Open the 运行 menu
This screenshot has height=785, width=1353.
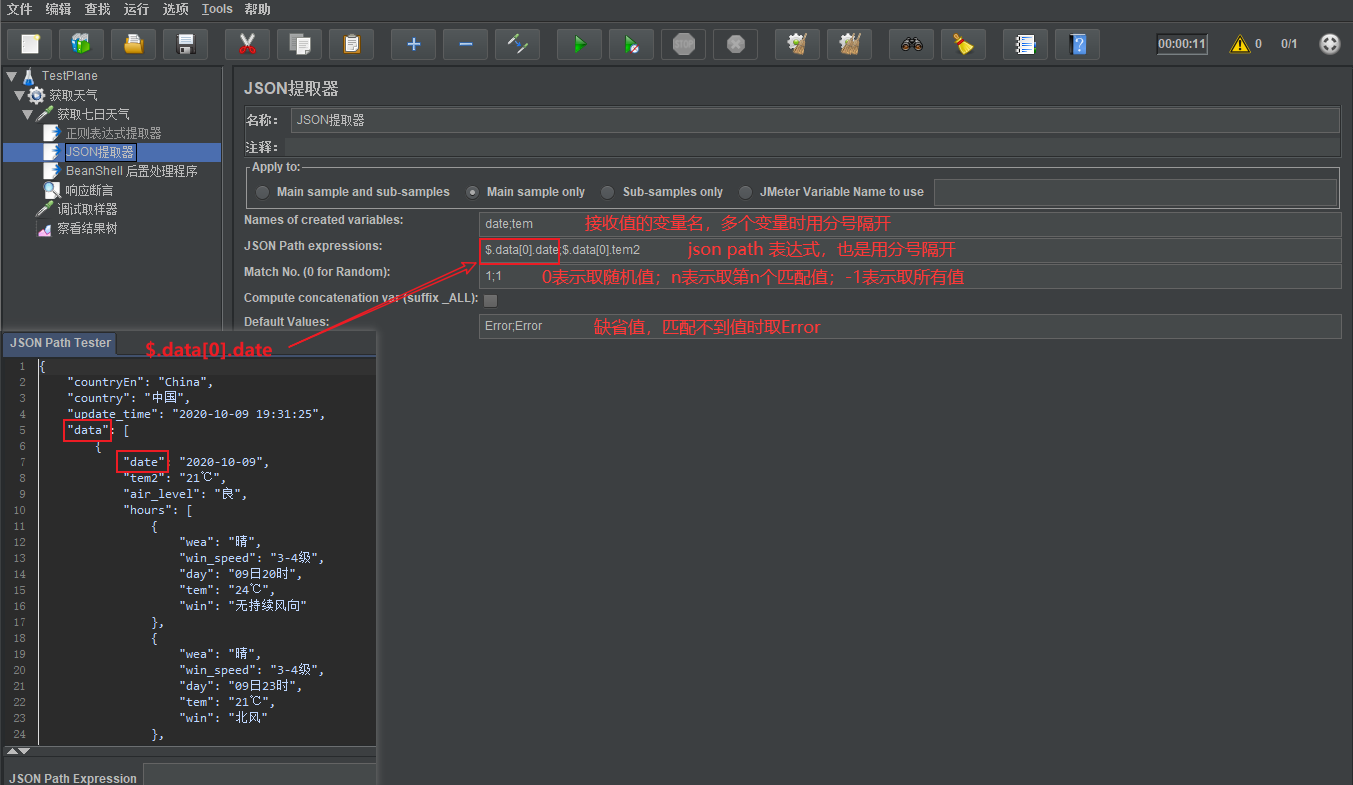136,9
